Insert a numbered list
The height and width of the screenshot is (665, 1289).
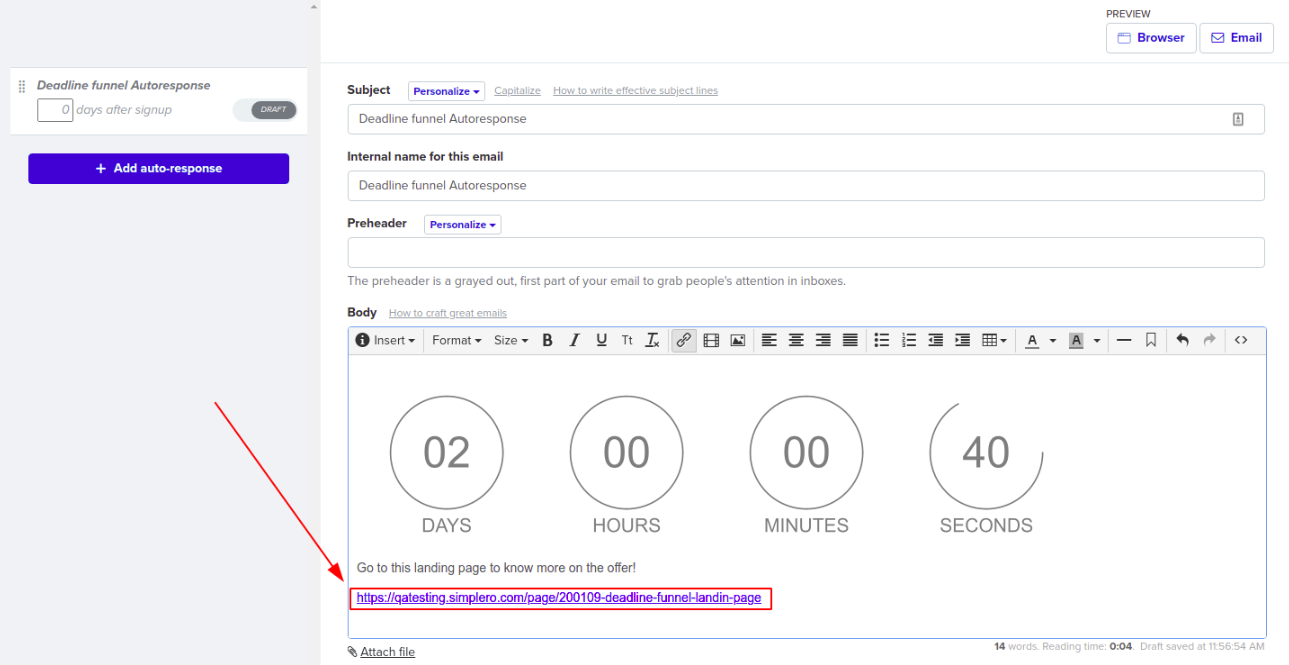point(909,340)
